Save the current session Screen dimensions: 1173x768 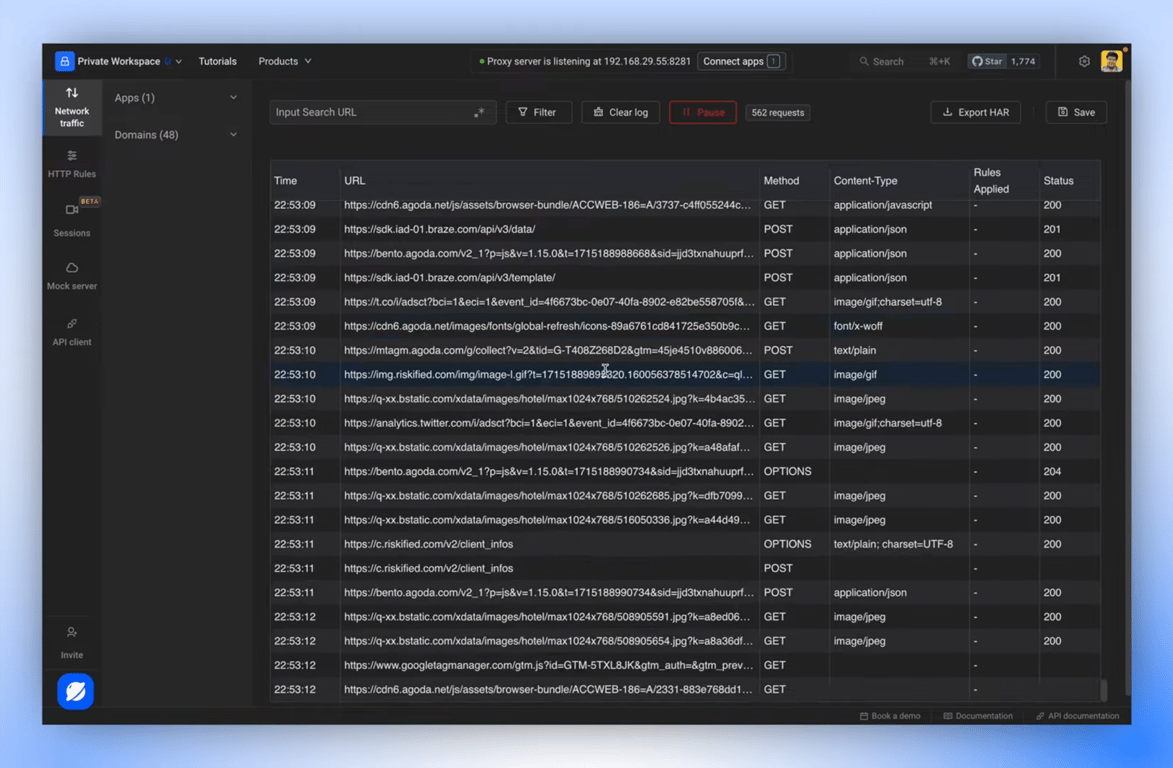(x=1076, y=112)
